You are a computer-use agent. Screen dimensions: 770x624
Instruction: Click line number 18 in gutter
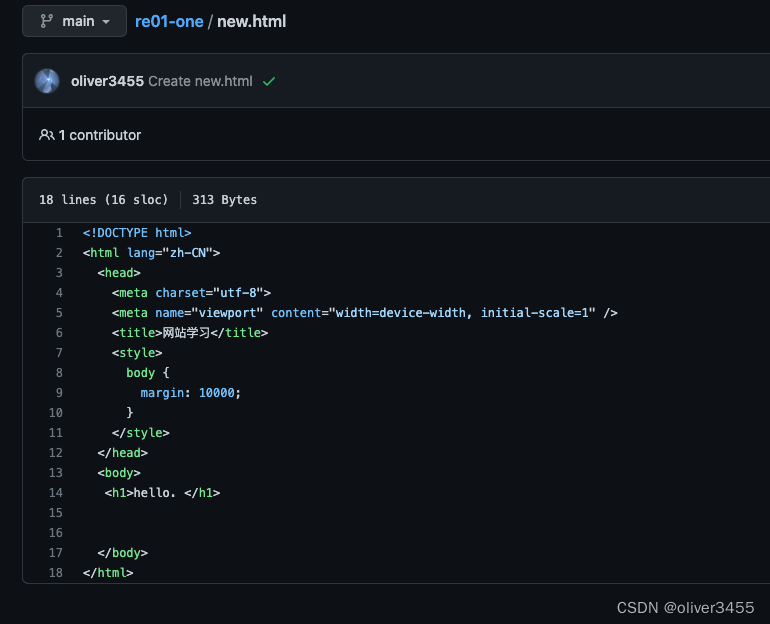(56, 573)
